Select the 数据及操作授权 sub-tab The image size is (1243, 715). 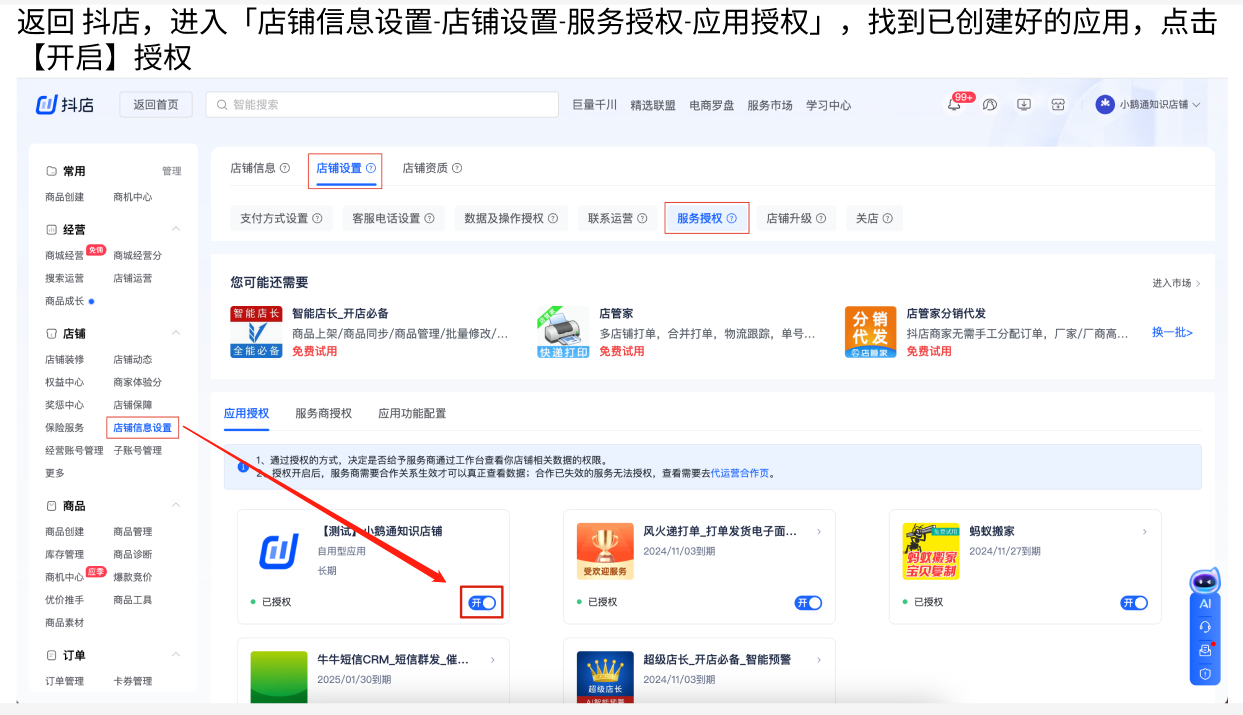click(510, 218)
